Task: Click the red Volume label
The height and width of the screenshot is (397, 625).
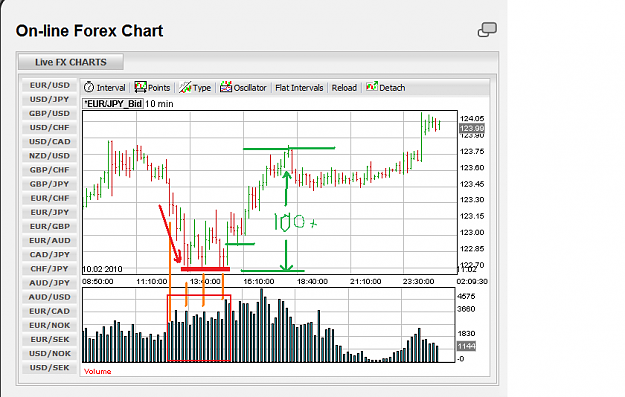Action: [x=97, y=371]
